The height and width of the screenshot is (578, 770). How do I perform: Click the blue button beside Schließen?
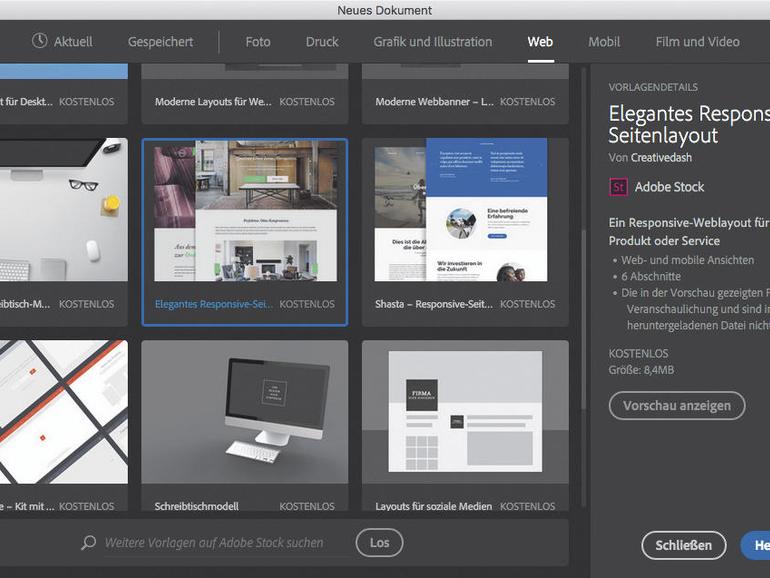coord(756,545)
